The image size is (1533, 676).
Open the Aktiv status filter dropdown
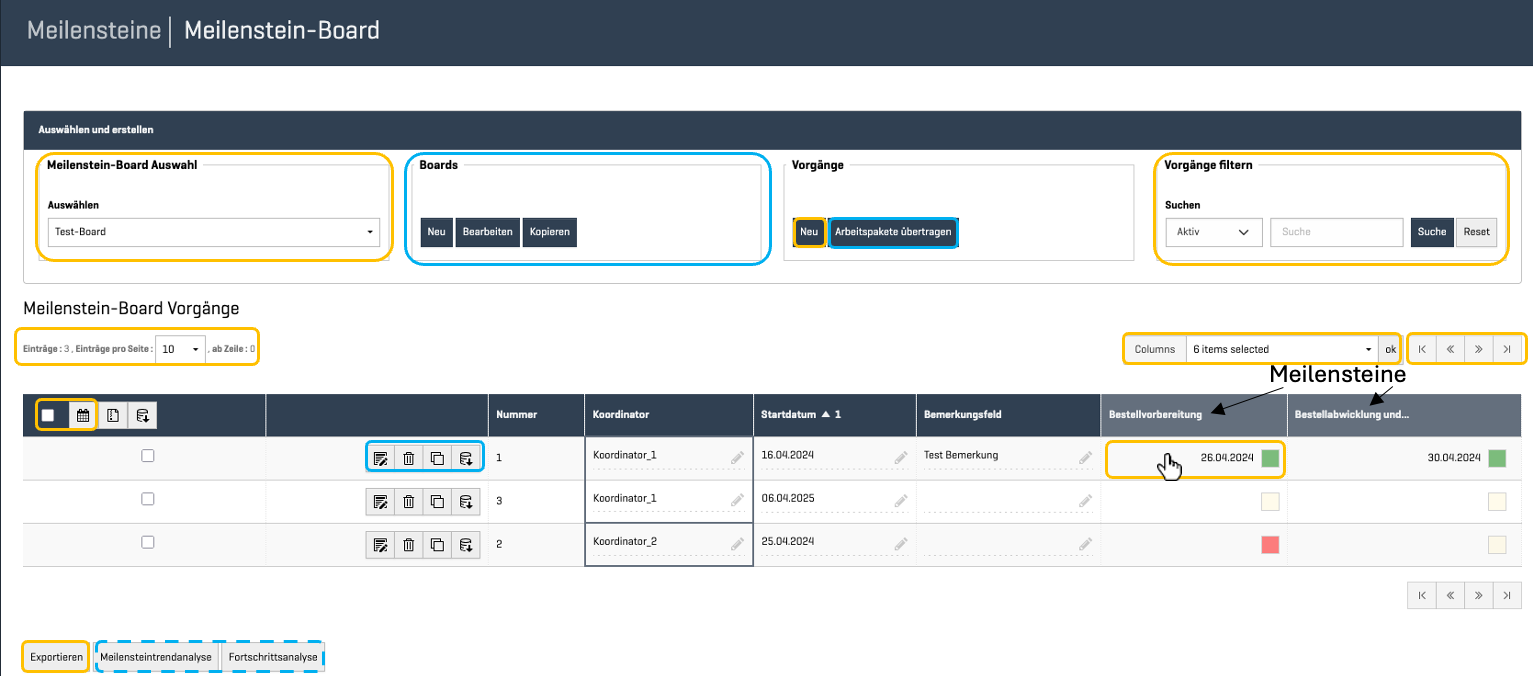1214,232
